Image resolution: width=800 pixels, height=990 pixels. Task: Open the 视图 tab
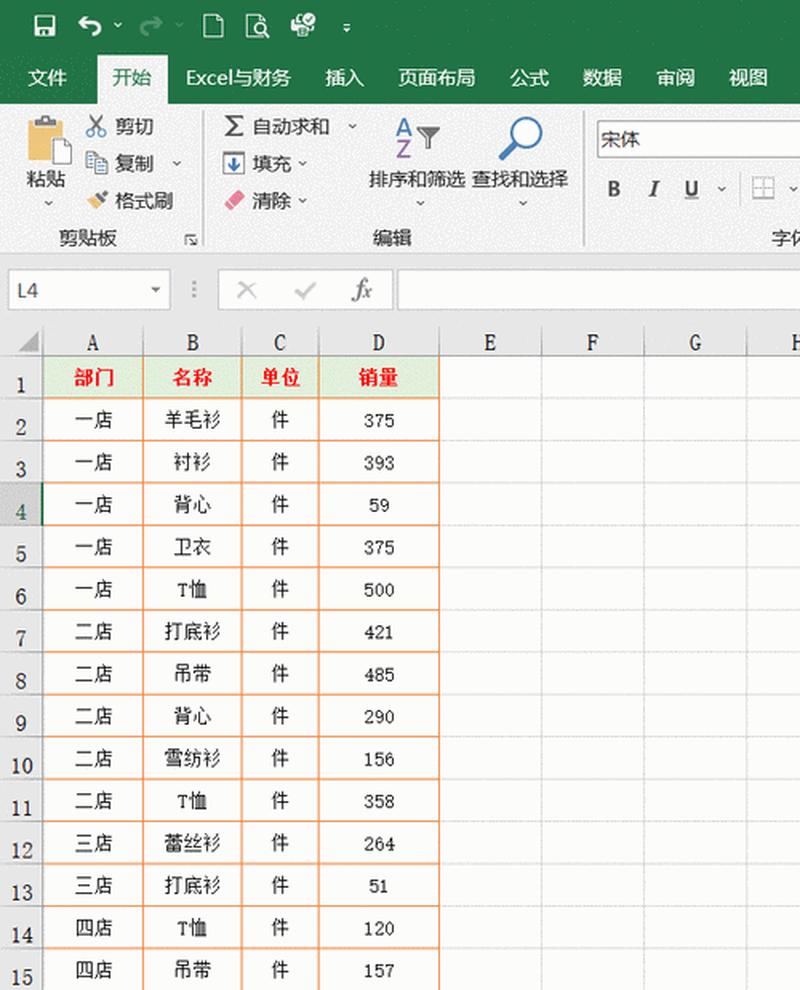coord(748,78)
